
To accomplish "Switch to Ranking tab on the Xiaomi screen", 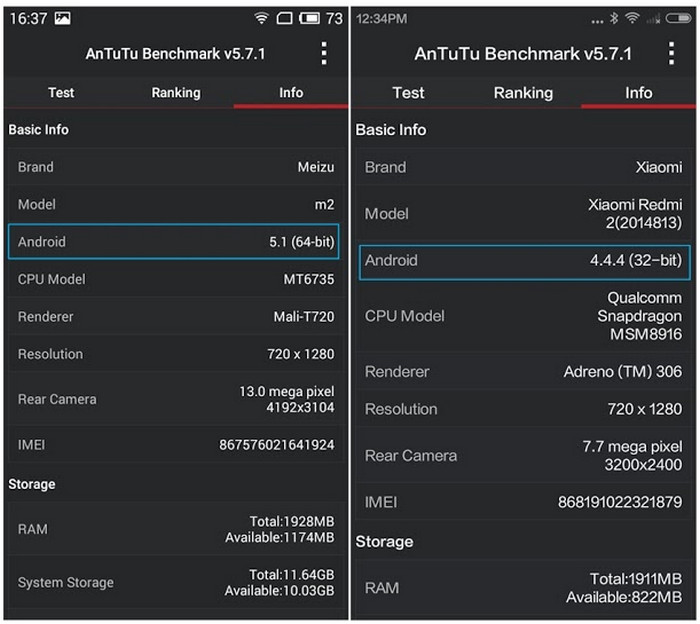I will 523,93.
